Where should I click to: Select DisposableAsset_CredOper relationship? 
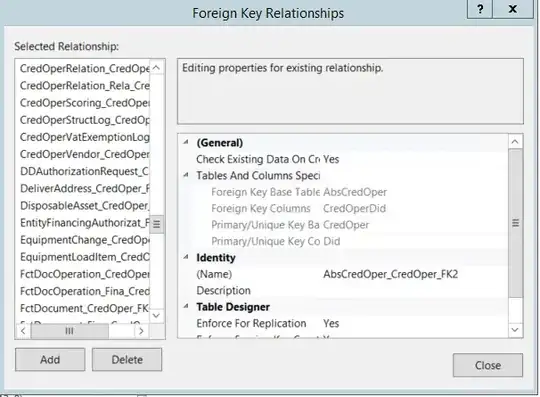[x=85, y=206]
